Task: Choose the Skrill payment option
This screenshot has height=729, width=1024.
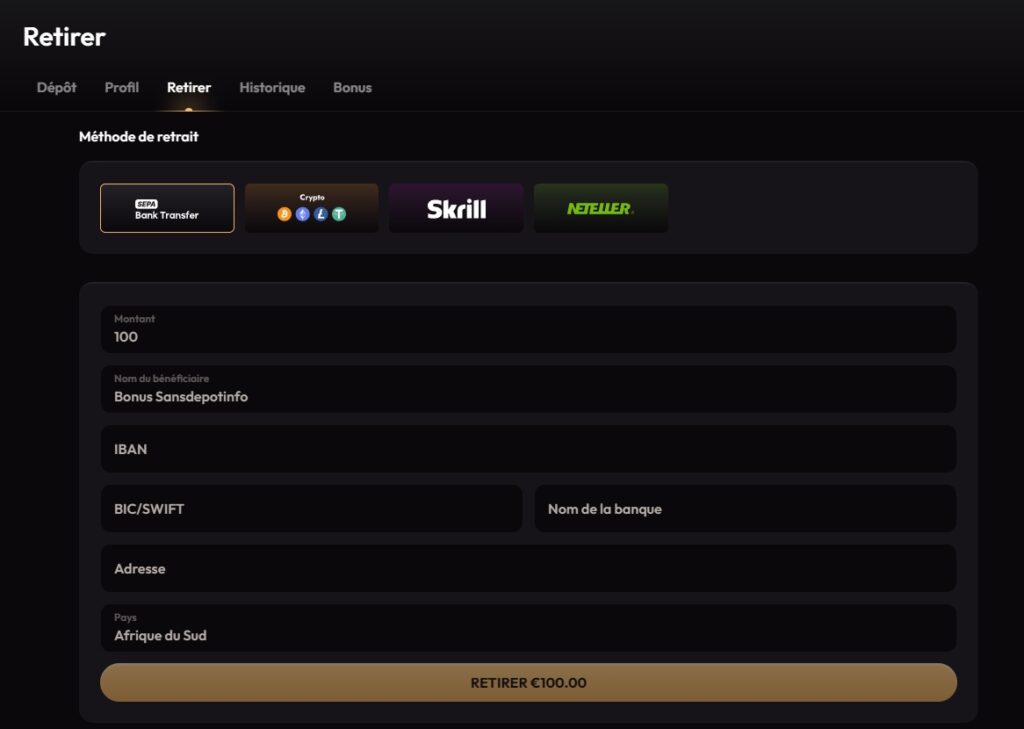Action: pos(456,208)
